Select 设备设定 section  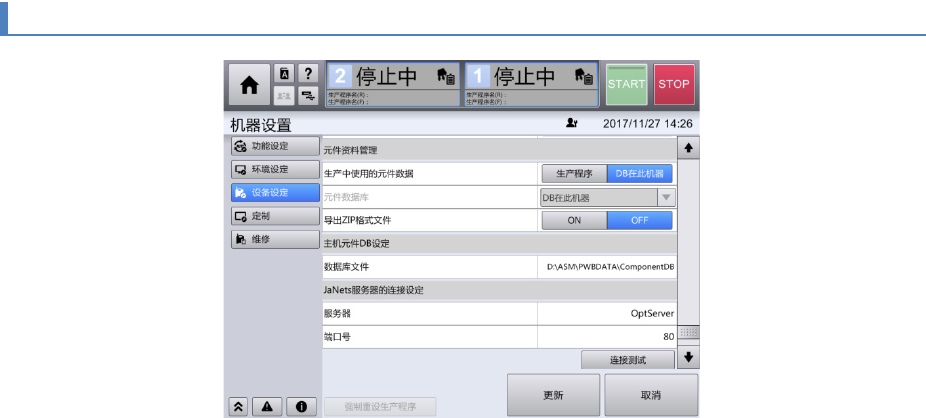coord(275,192)
